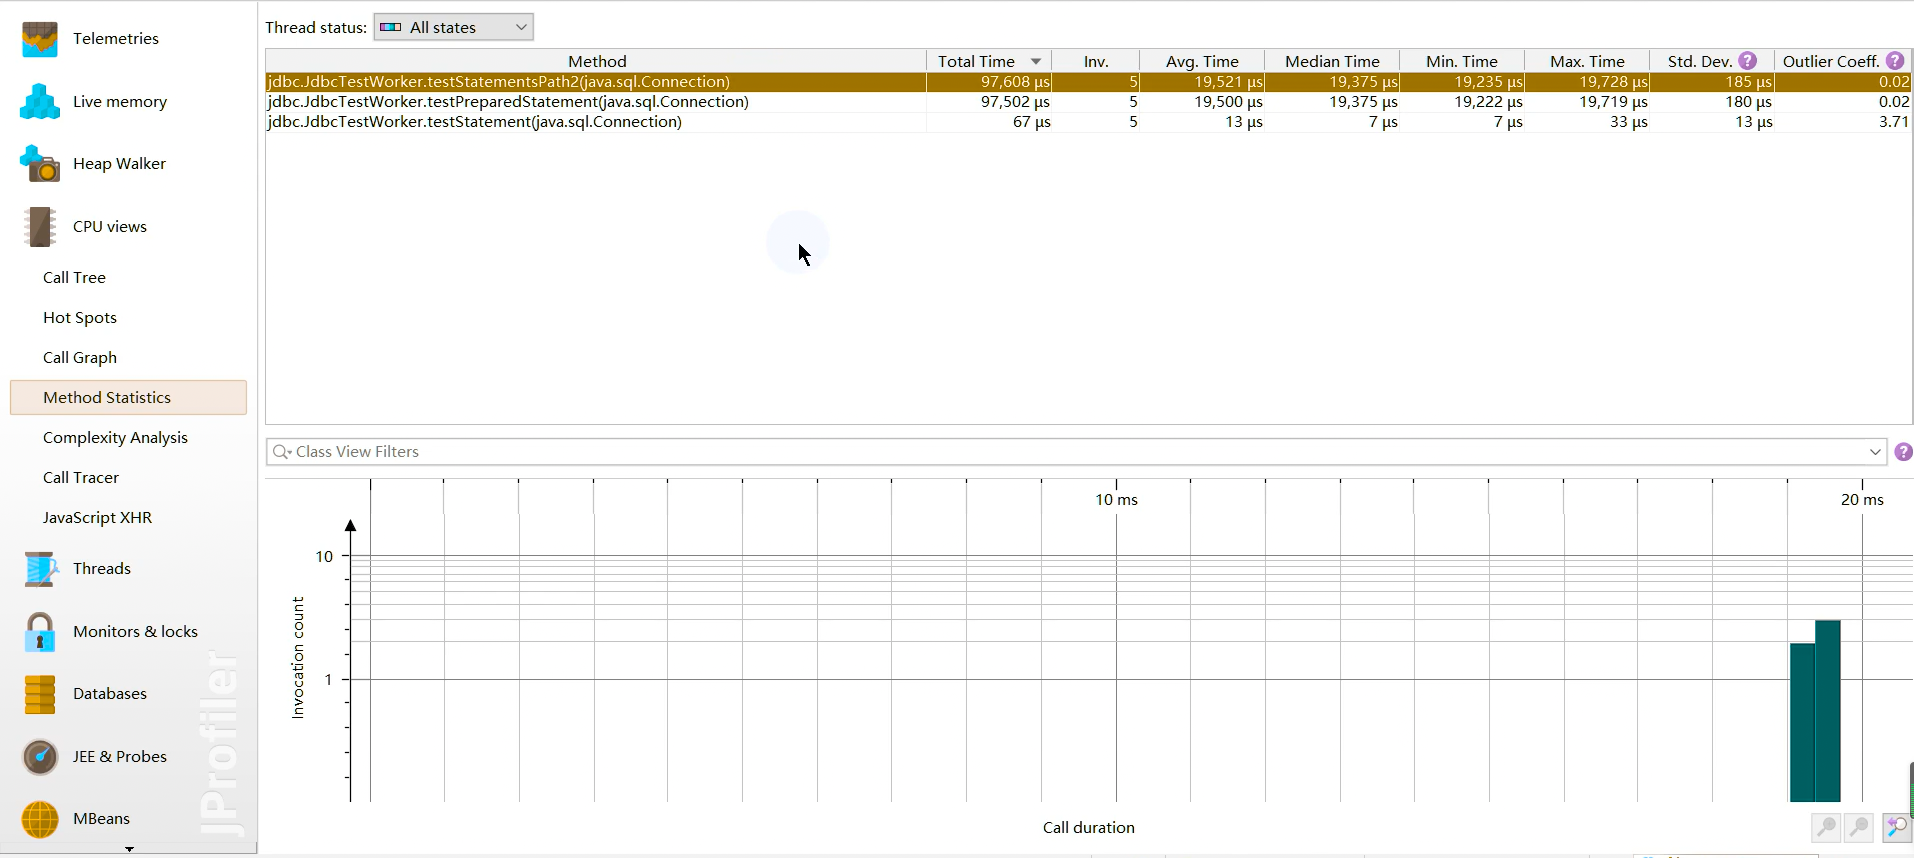Open the Hot Spots view
Viewport: 1914px width, 858px height.
coord(80,318)
